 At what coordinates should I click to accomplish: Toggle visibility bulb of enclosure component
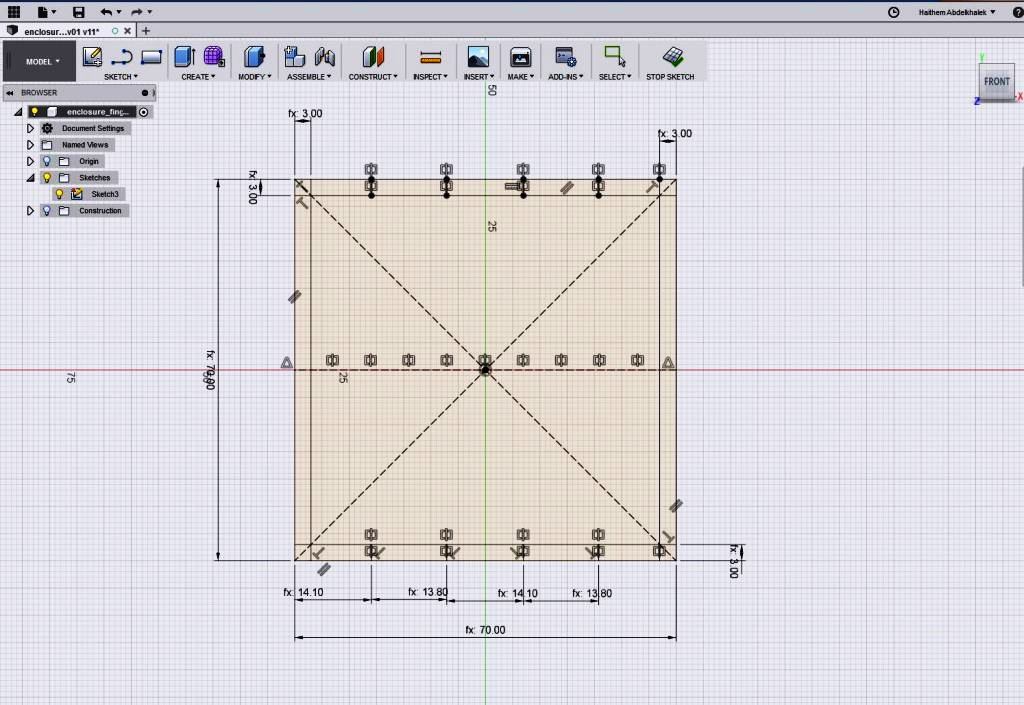point(35,112)
